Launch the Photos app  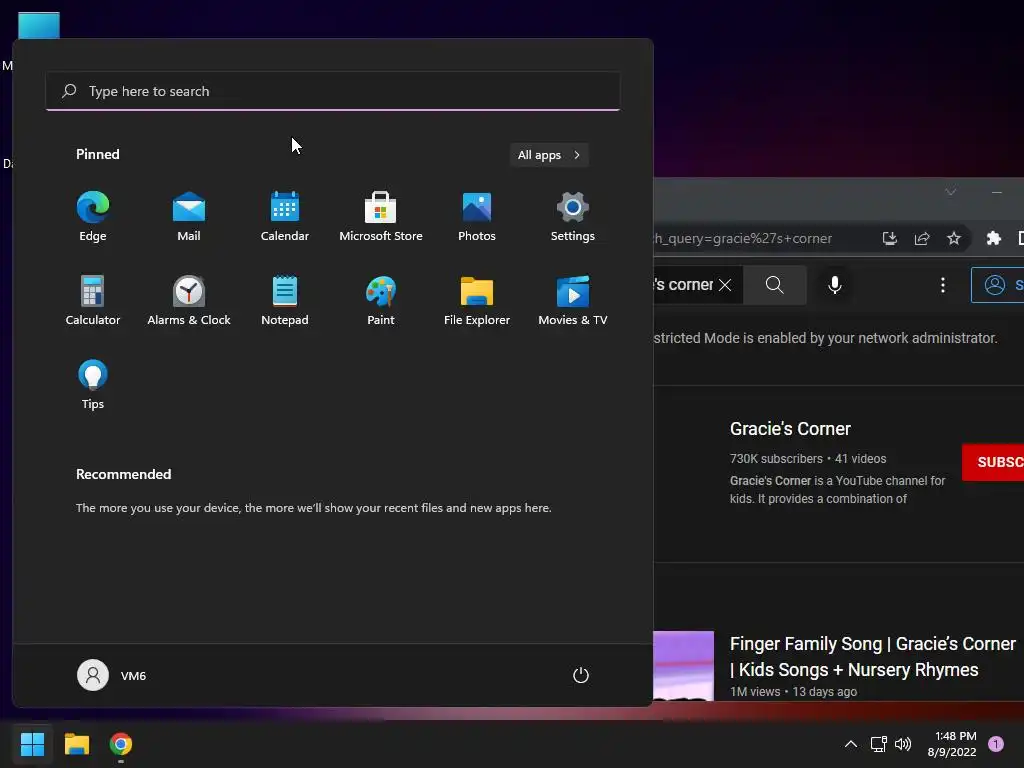pos(477,217)
